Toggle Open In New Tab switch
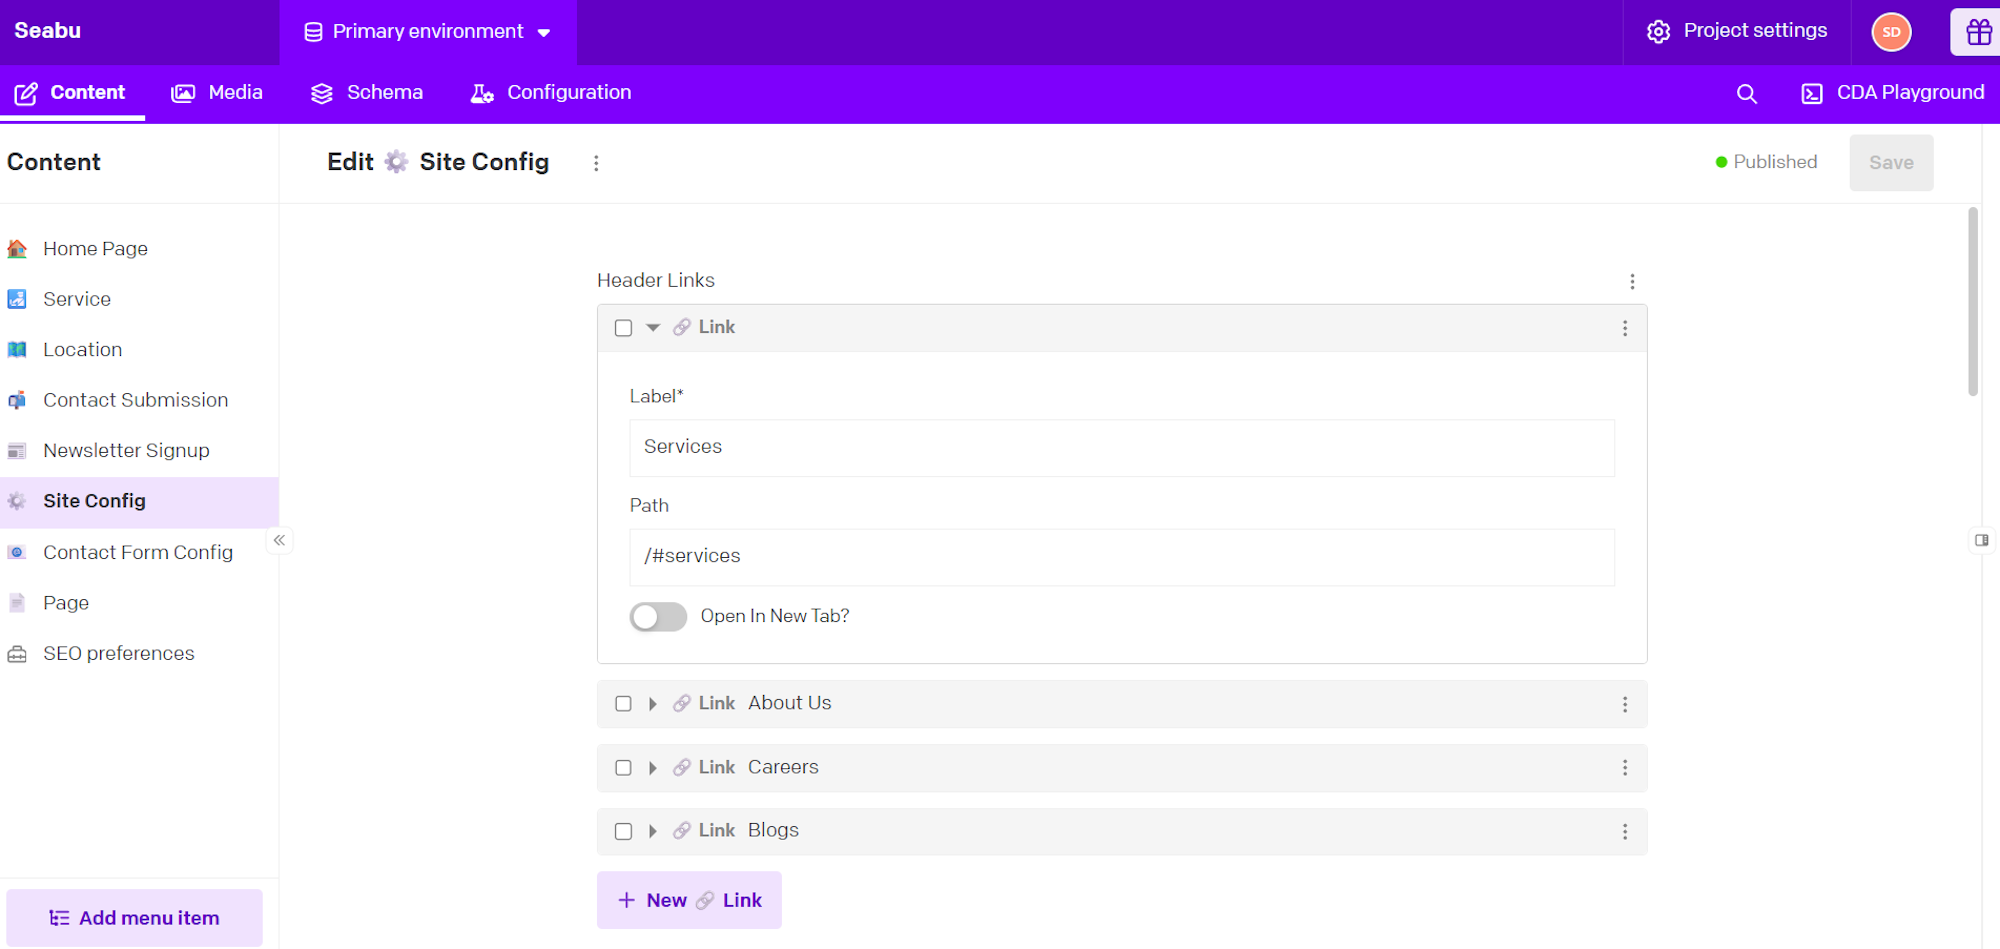 coord(658,617)
